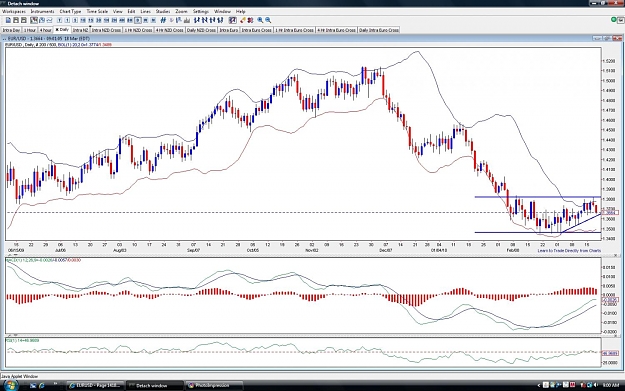Switch to the Daily NZD Cross tab
The height and width of the screenshot is (391, 625).
(201, 30)
